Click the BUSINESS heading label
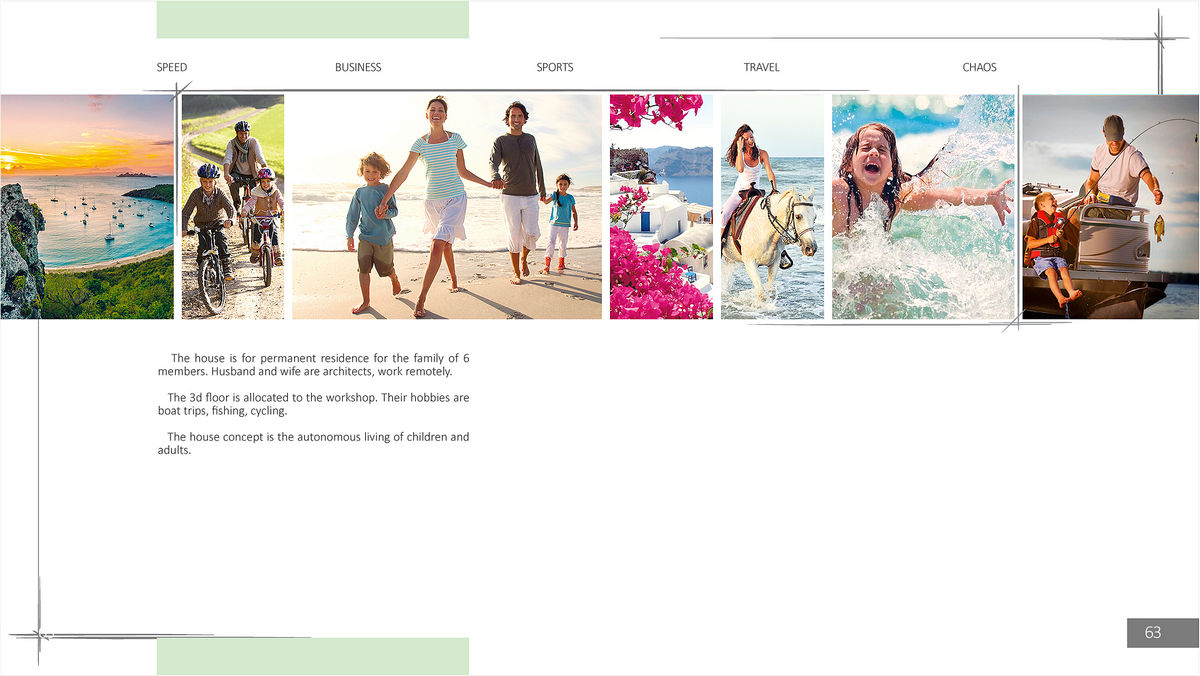1200x676 pixels. [358, 67]
